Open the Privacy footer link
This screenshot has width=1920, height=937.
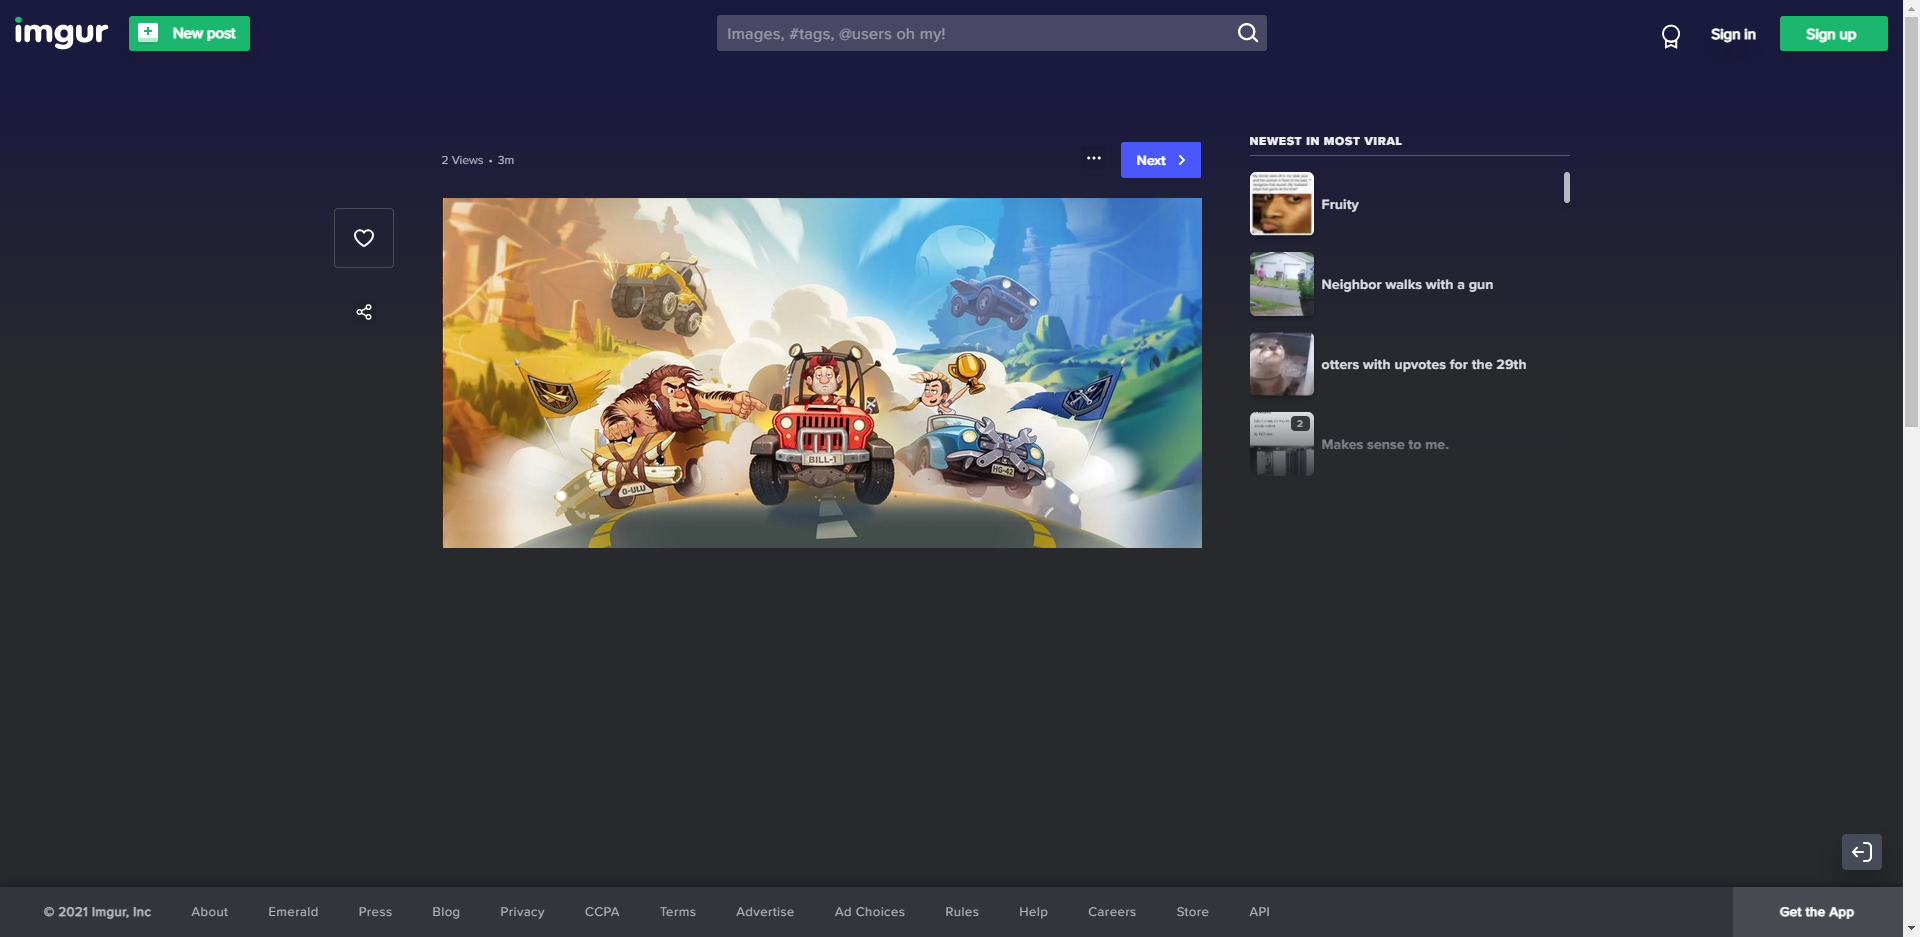(522, 912)
